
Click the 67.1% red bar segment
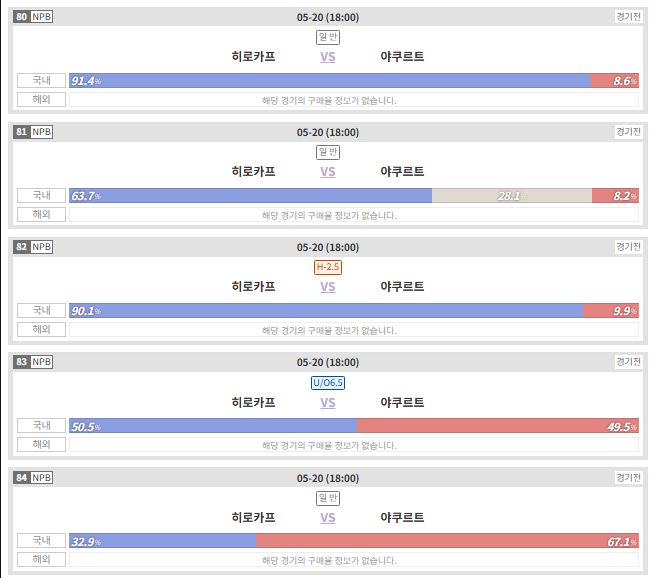click(x=447, y=541)
